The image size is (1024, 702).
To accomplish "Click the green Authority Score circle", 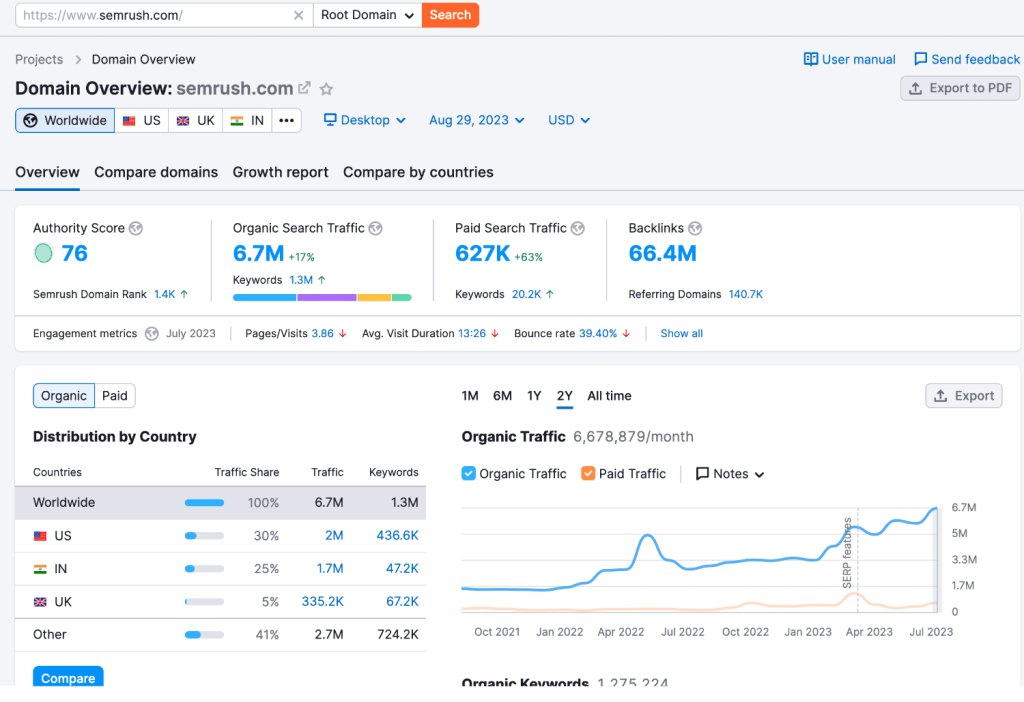I will [43, 253].
